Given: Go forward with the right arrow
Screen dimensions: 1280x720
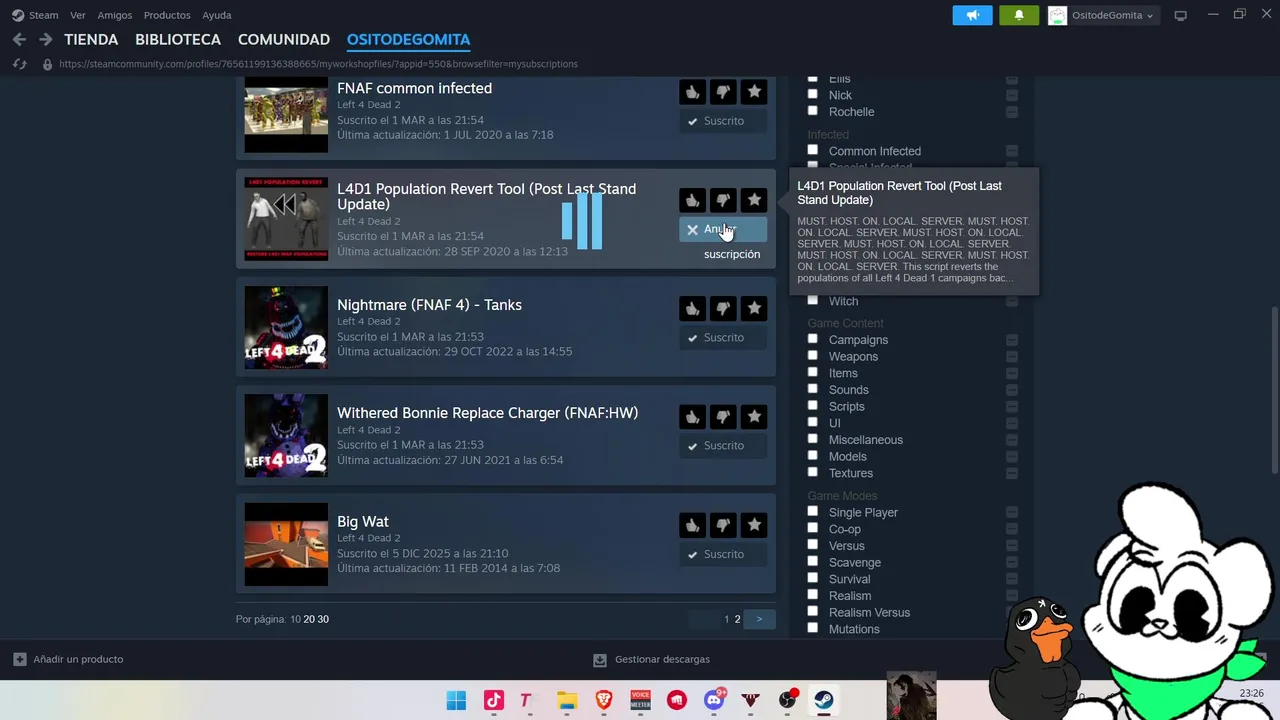Looking at the screenshot, I should [x=45, y=40].
